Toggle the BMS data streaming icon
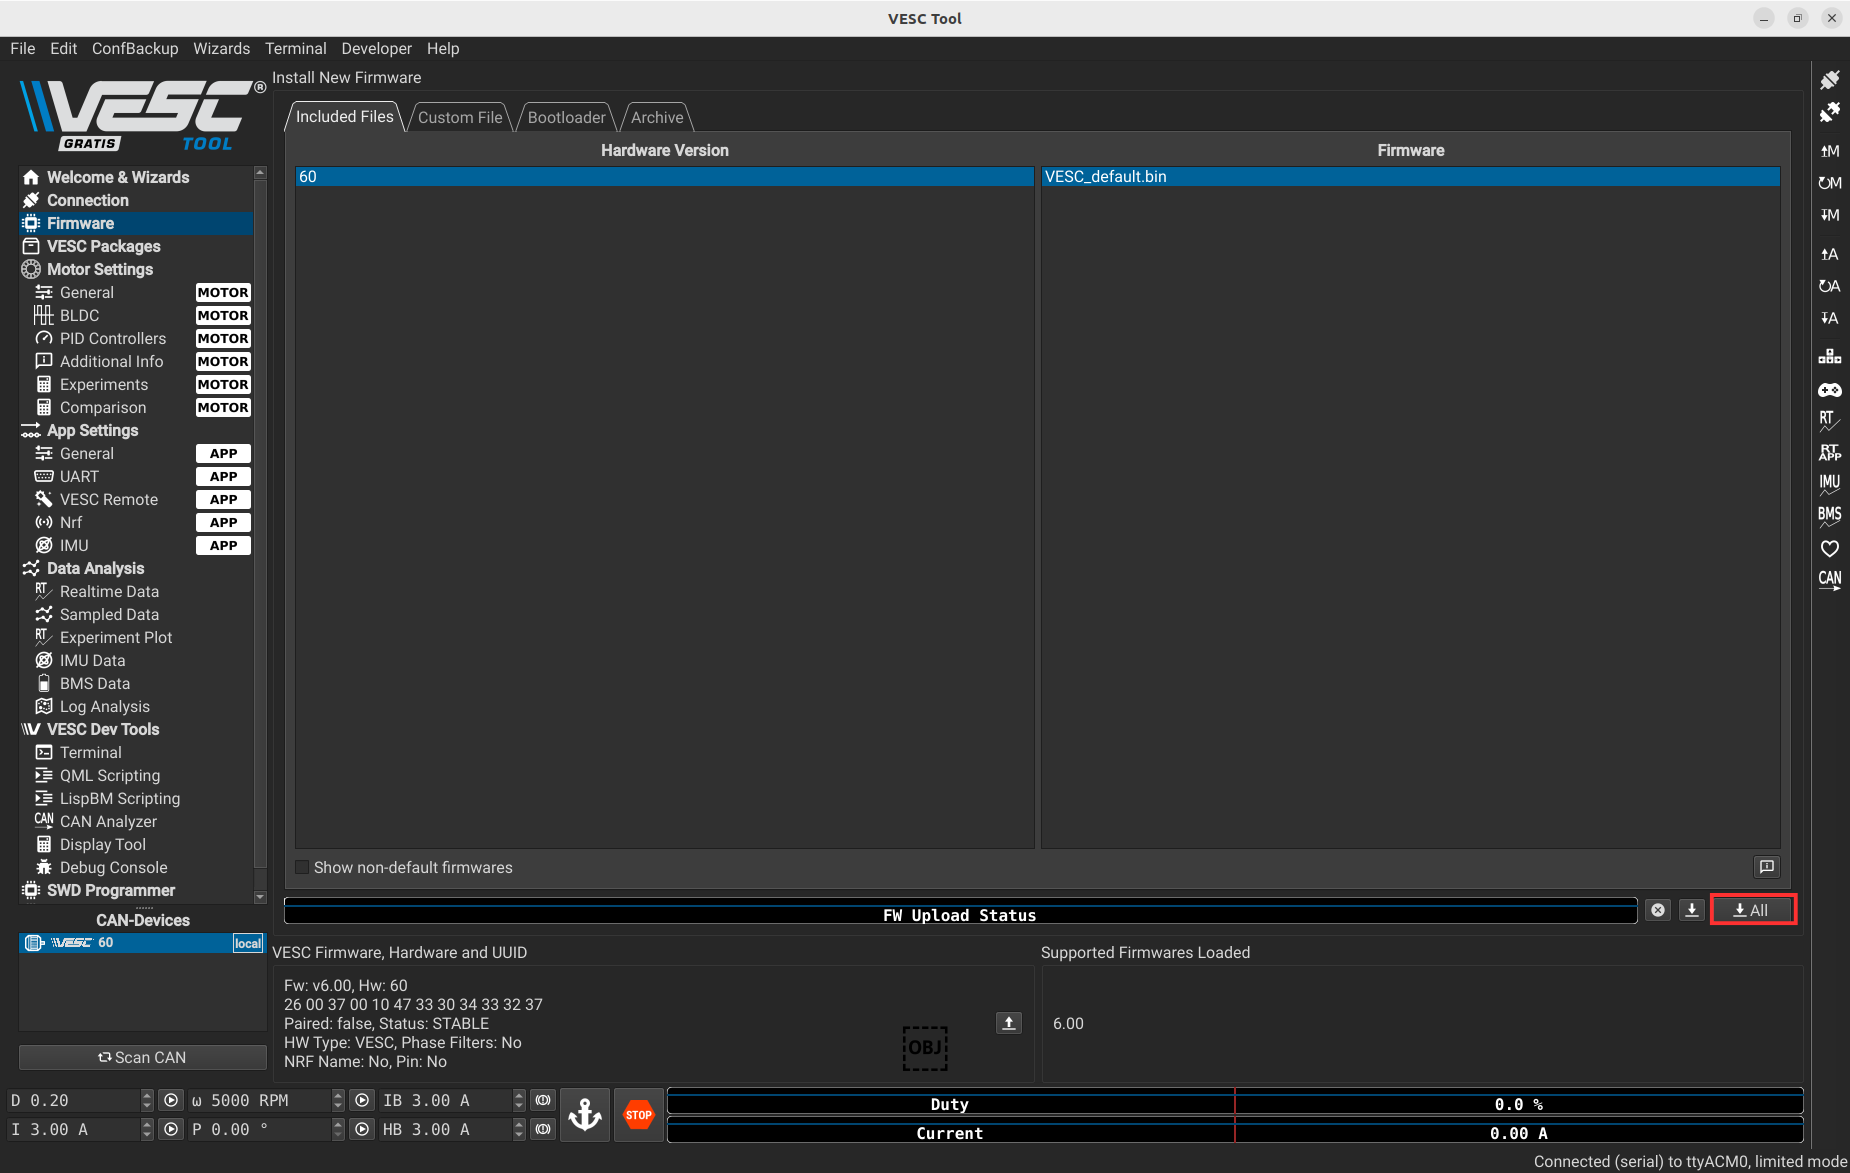Viewport: 1850px width, 1173px height. pyautogui.click(x=1829, y=517)
